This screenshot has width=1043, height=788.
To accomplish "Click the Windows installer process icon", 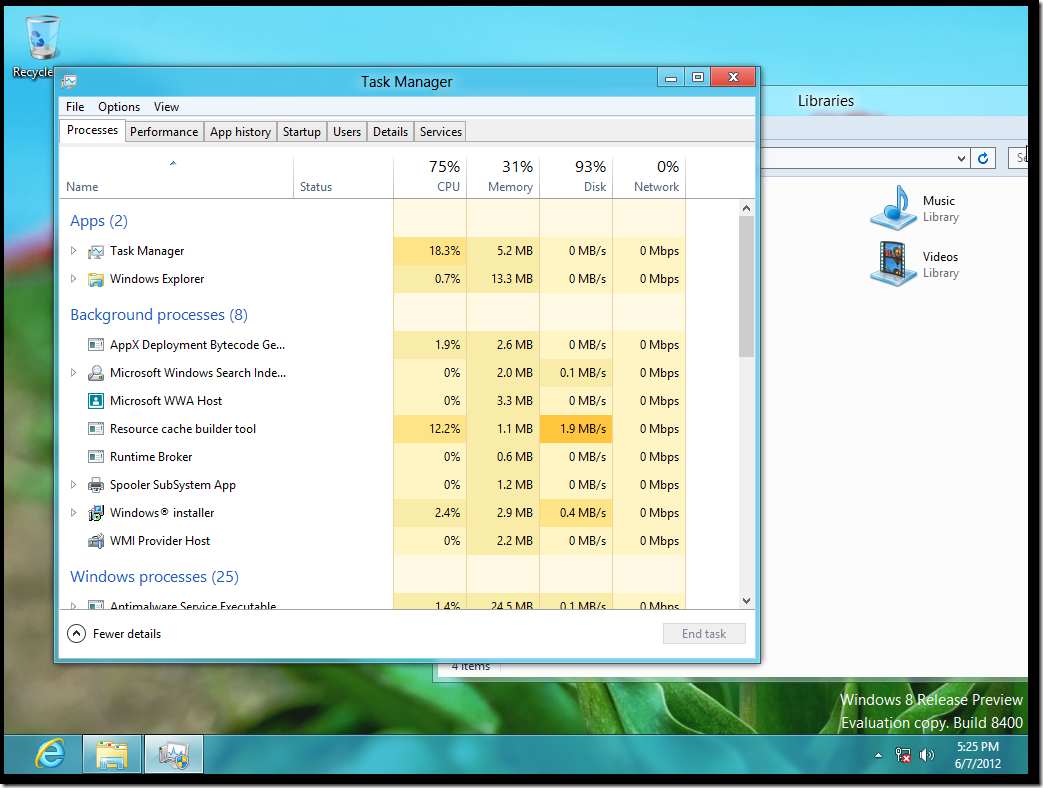I will pyautogui.click(x=96, y=513).
